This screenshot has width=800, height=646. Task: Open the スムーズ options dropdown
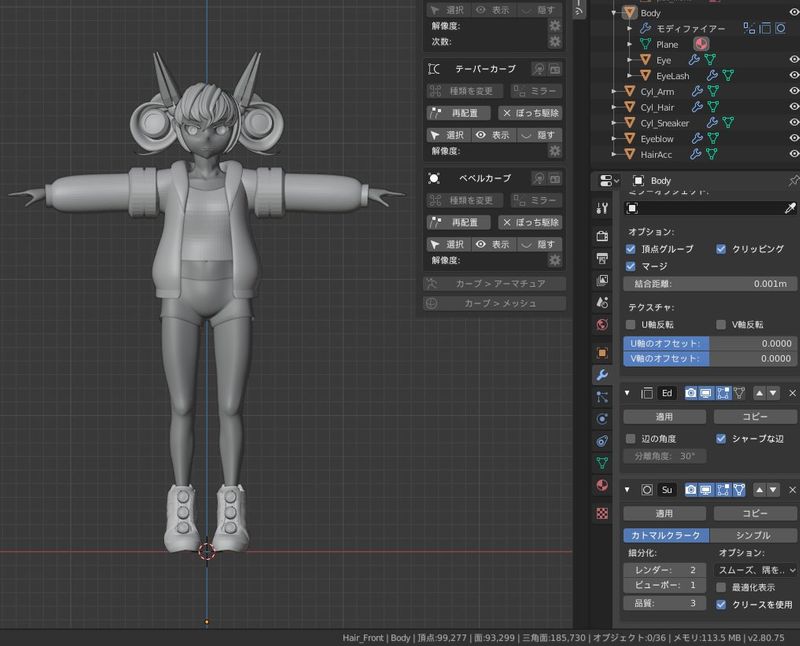tap(757, 569)
